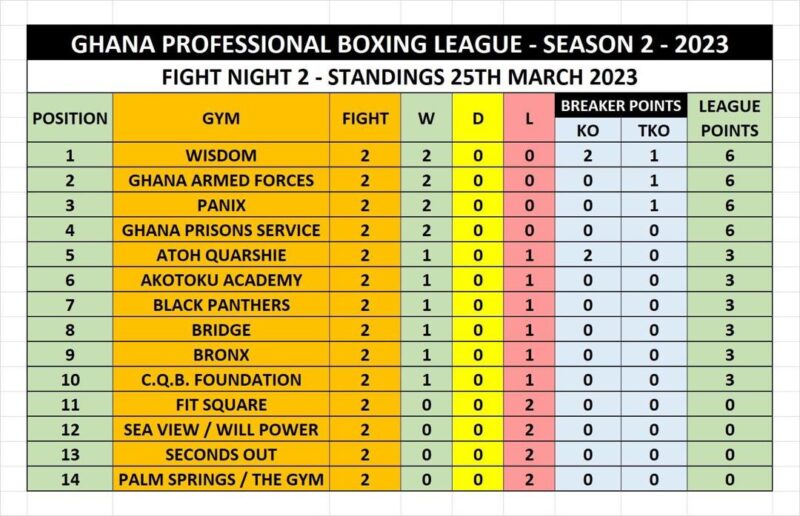The image size is (800, 516).
Task: Click the league title banner at top
Action: pos(399,44)
